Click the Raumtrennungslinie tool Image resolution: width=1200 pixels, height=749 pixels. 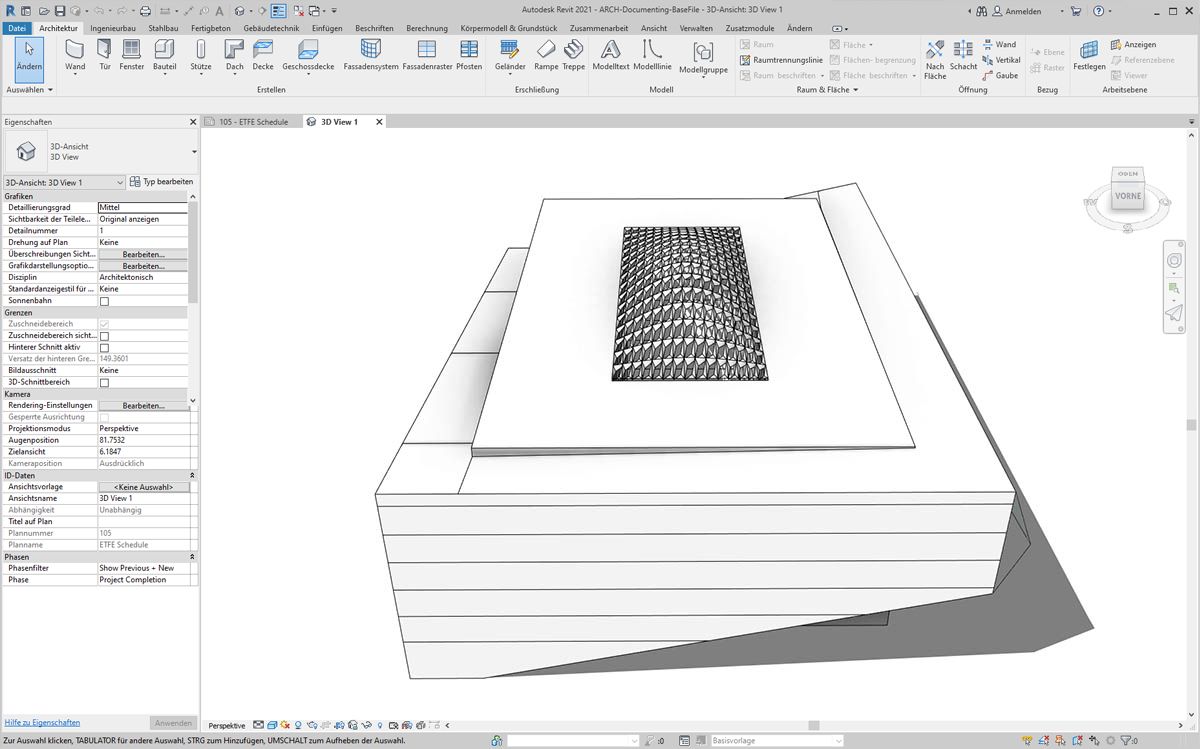(781, 60)
